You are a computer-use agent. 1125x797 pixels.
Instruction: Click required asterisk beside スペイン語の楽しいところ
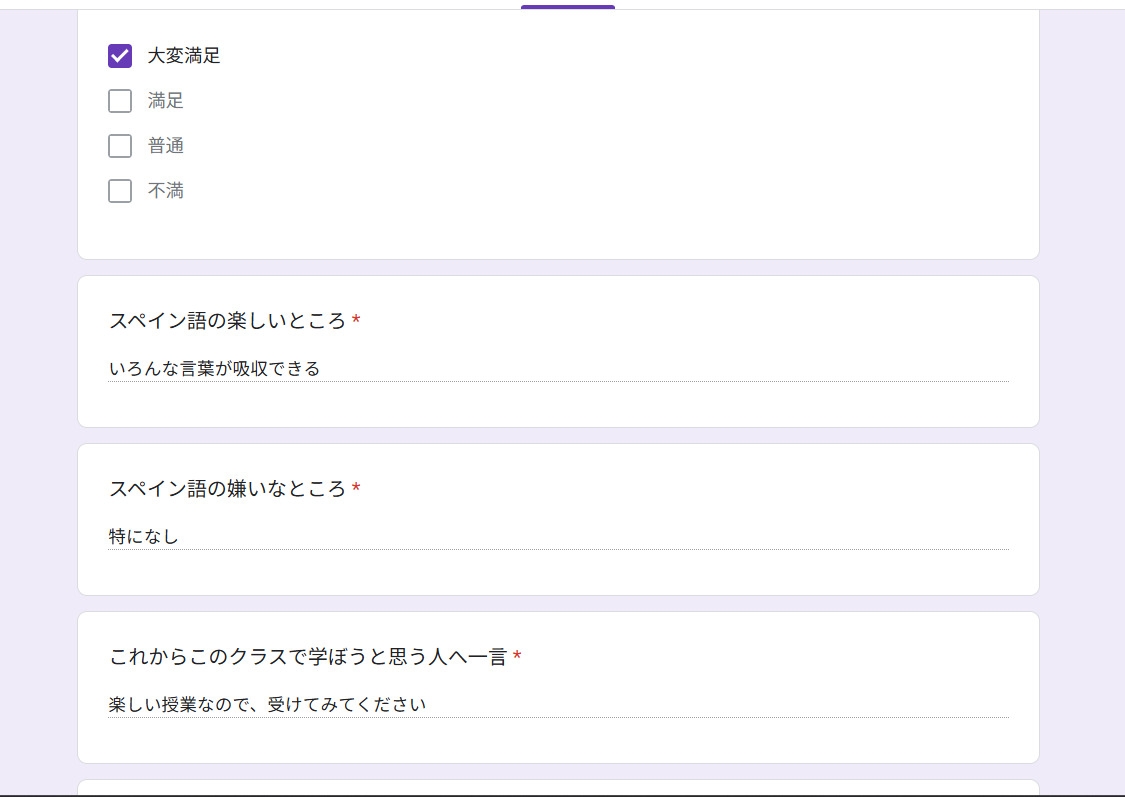point(356,321)
